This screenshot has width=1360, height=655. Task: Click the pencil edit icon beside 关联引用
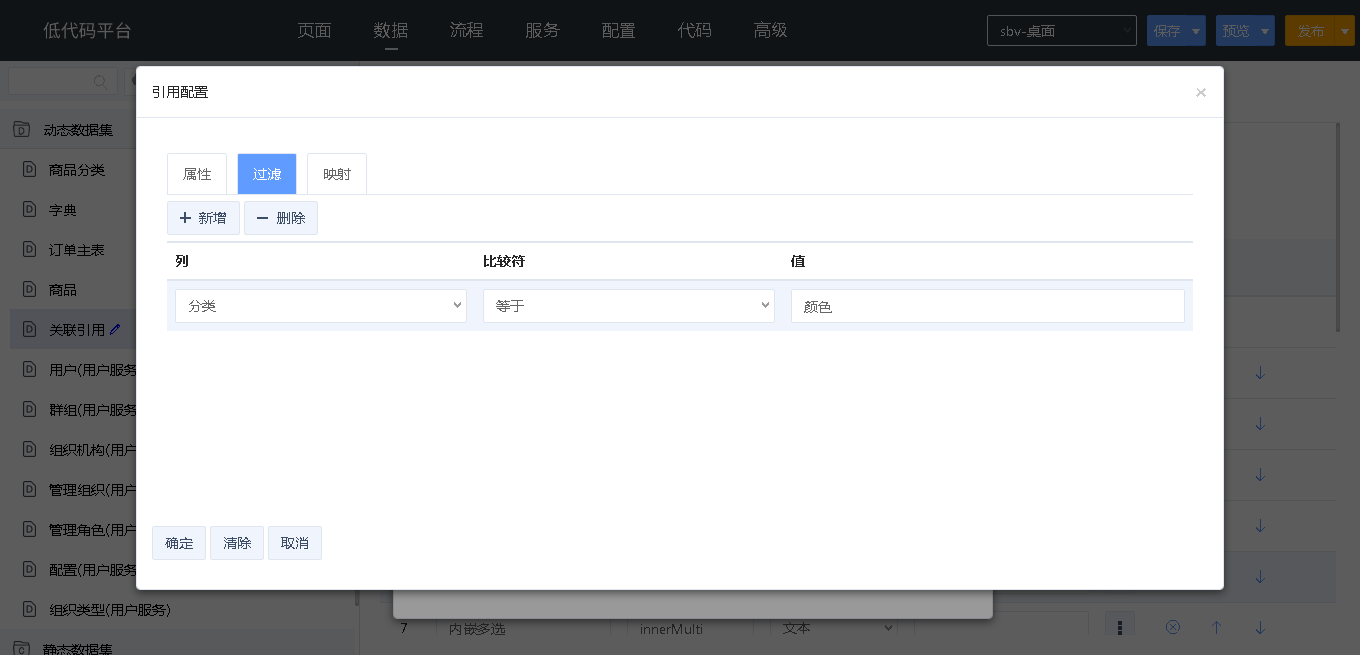(115, 329)
